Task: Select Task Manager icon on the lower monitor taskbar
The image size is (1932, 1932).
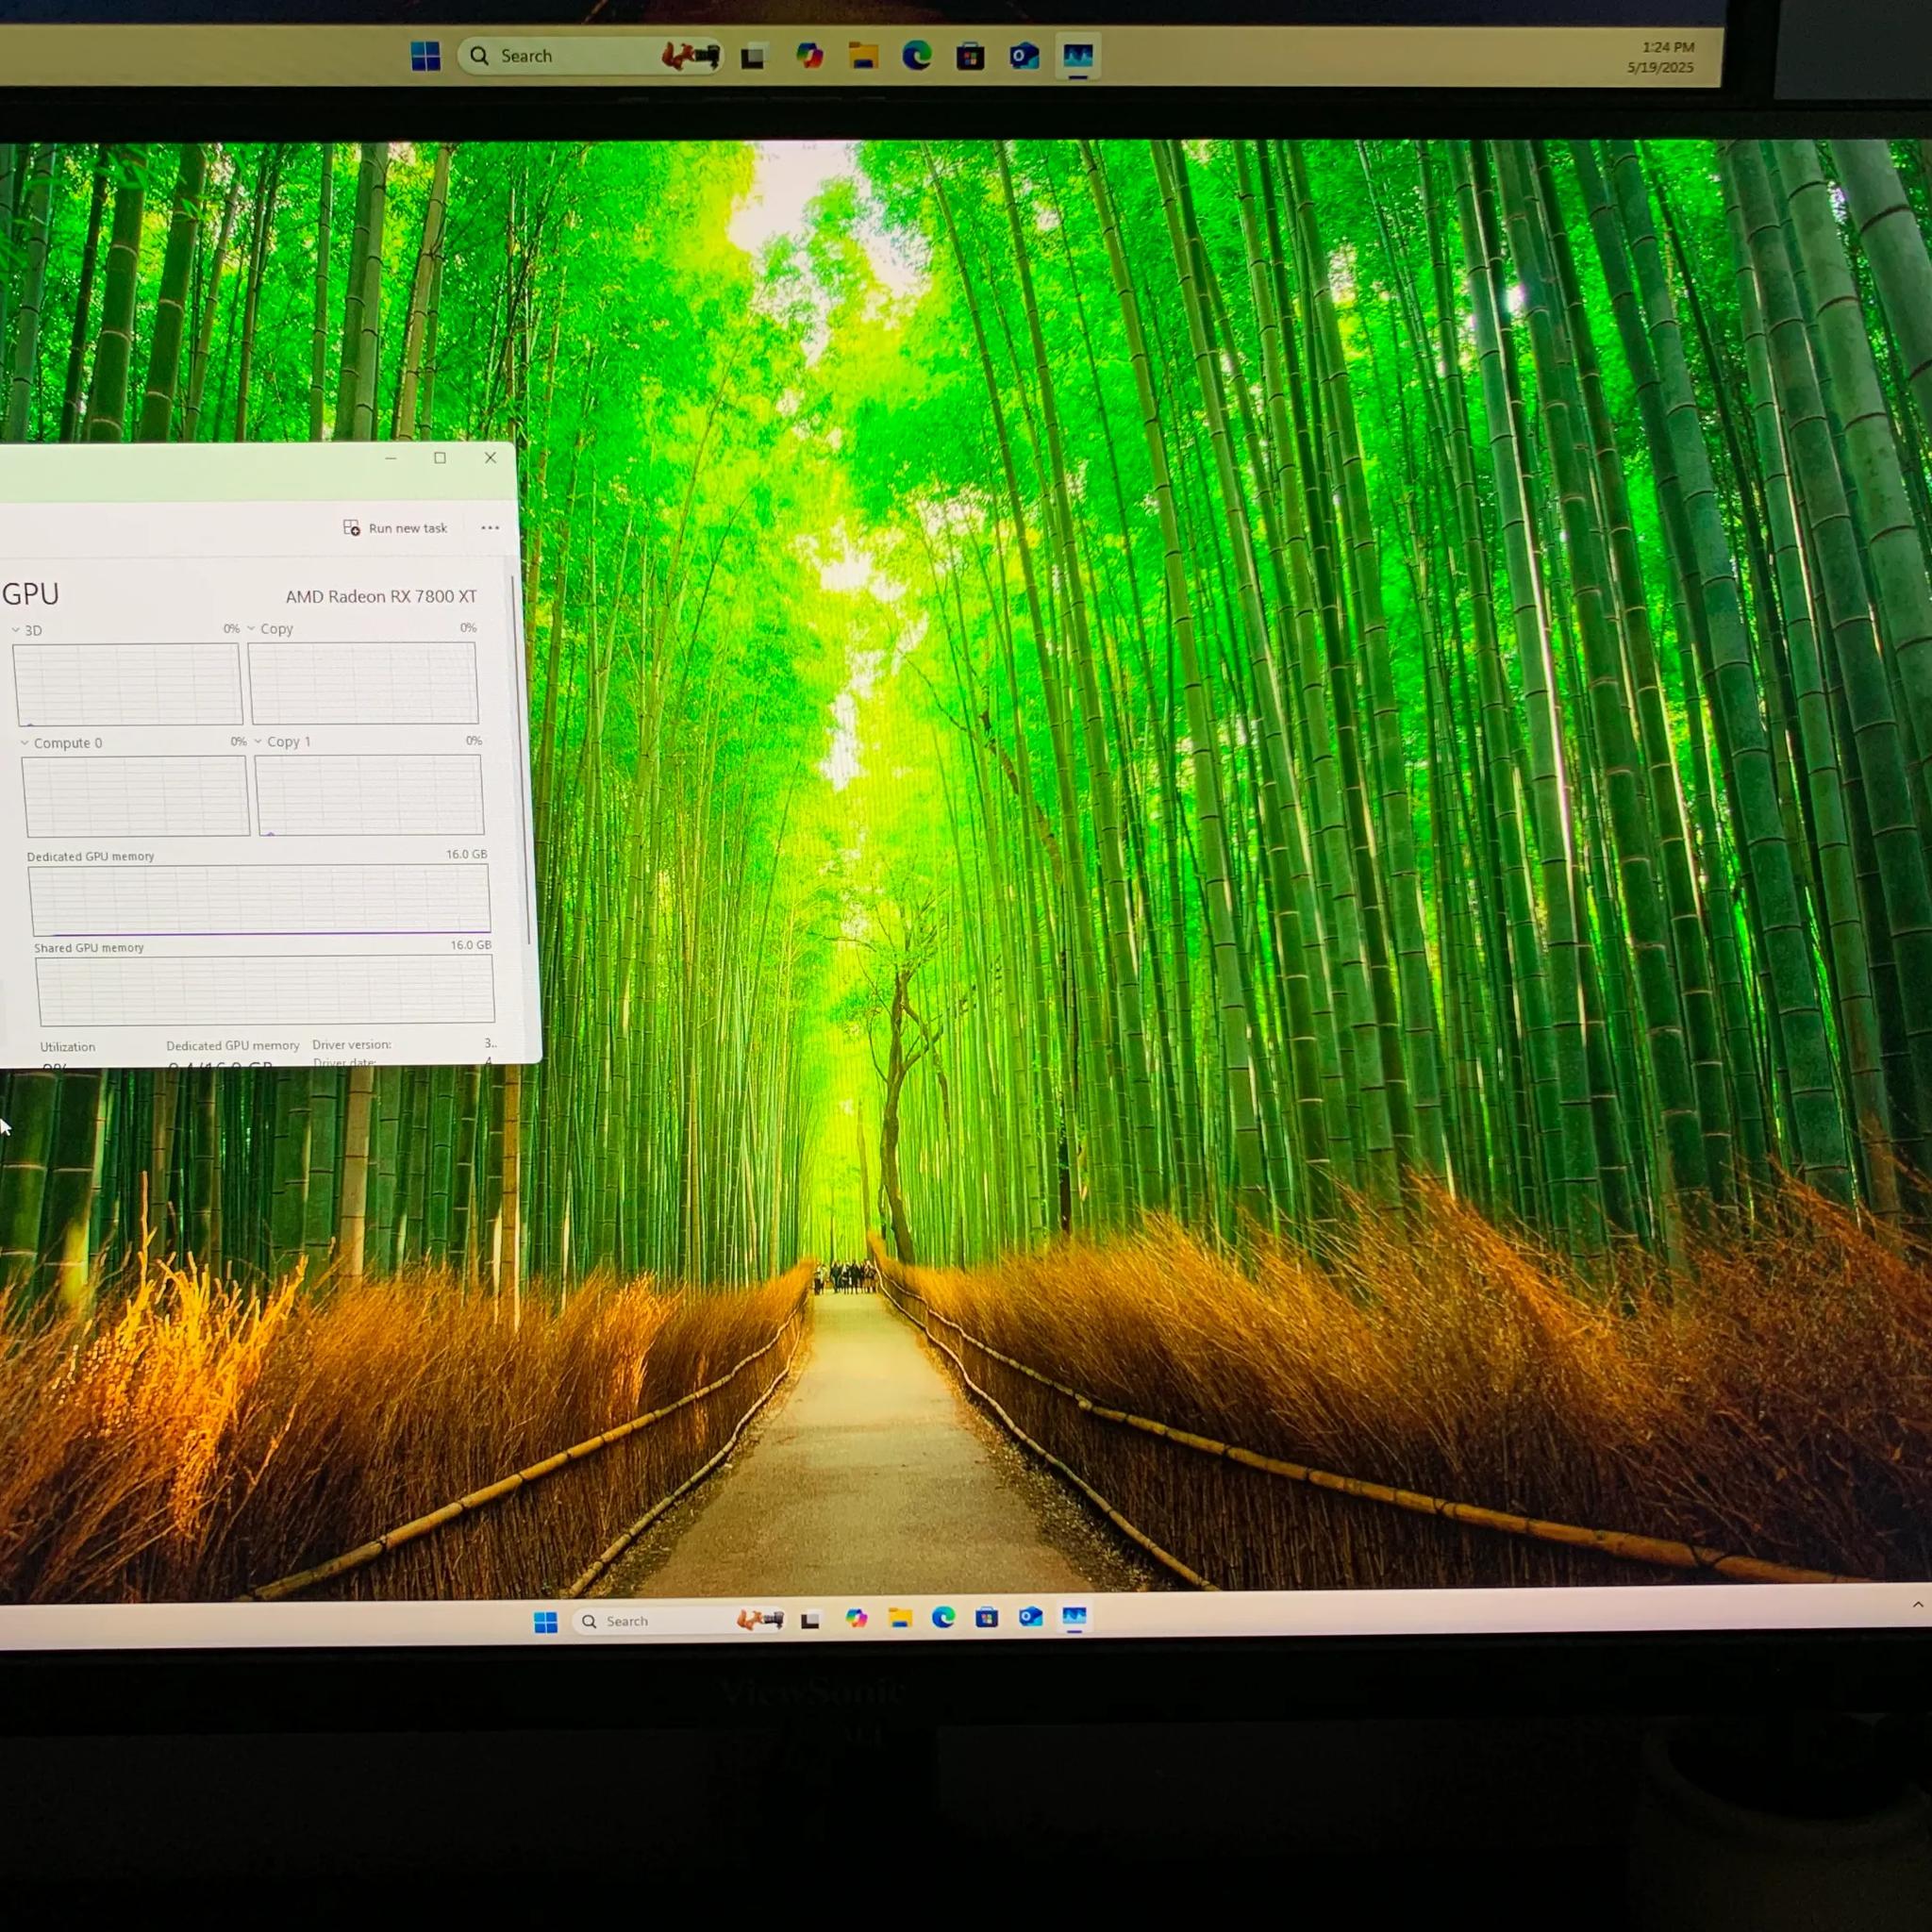Action: 1074,1617
